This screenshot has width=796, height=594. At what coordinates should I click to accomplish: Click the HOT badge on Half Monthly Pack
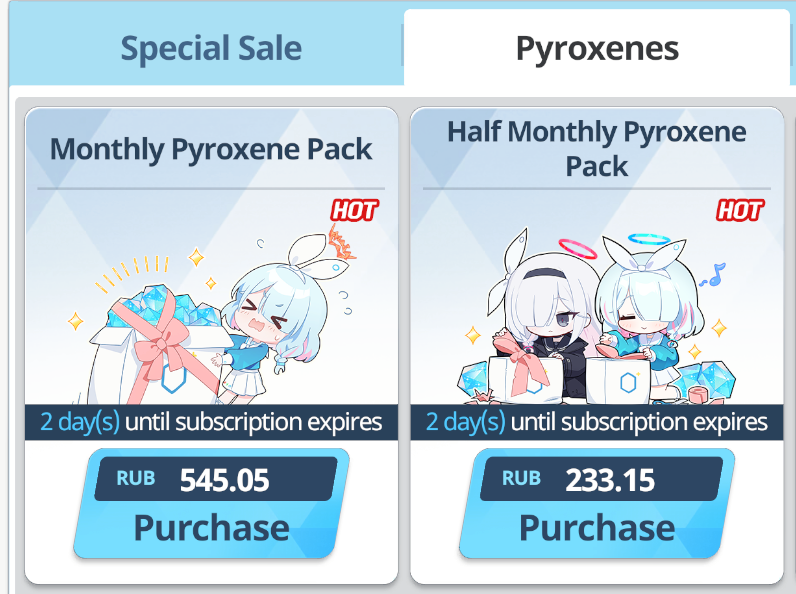[x=740, y=210]
